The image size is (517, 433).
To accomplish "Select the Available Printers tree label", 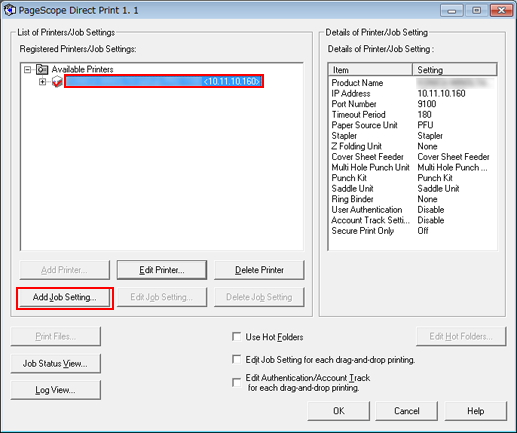I will pos(82,69).
